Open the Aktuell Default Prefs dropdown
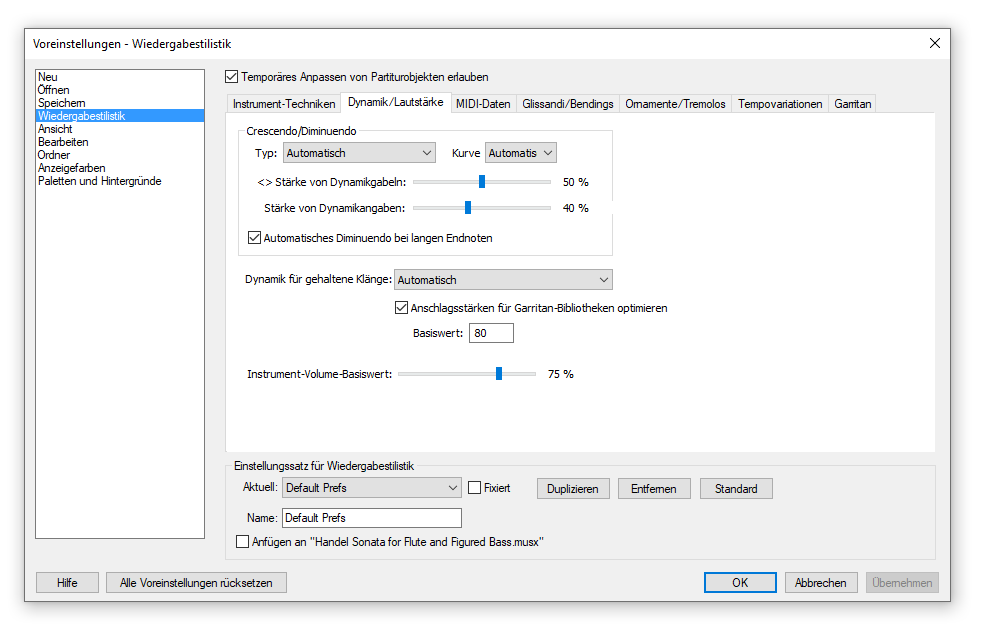This screenshot has height=643, width=992. click(371, 488)
